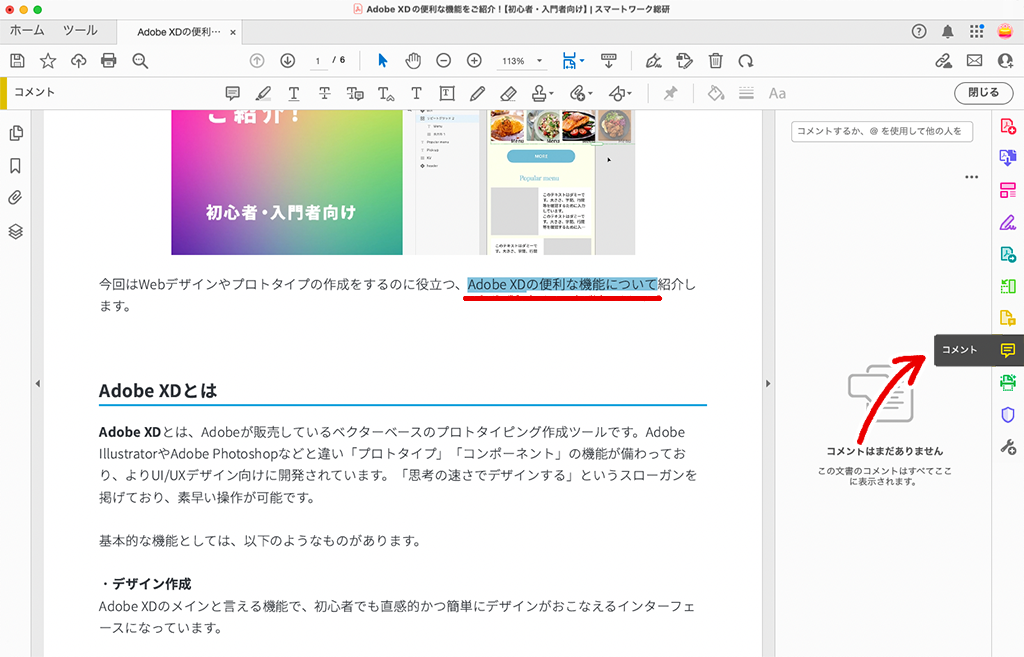Open the apps grid menu

coord(976,31)
